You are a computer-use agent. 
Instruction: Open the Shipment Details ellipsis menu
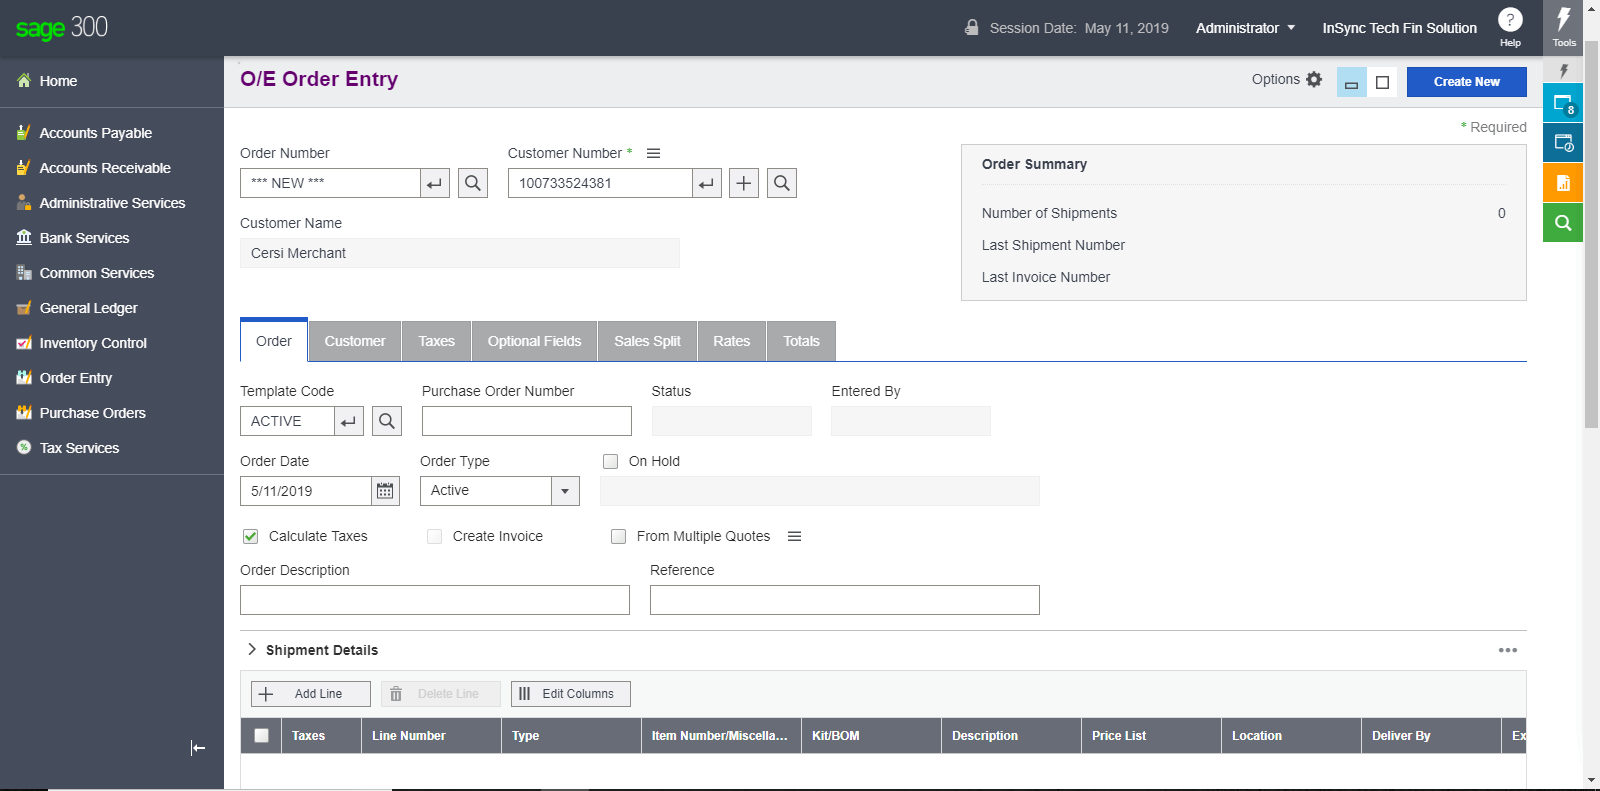(x=1508, y=650)
